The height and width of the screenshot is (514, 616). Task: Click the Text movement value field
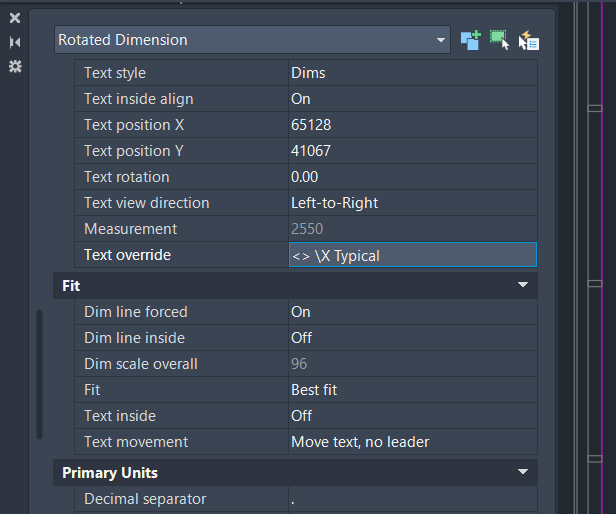(x=412, y=442)
